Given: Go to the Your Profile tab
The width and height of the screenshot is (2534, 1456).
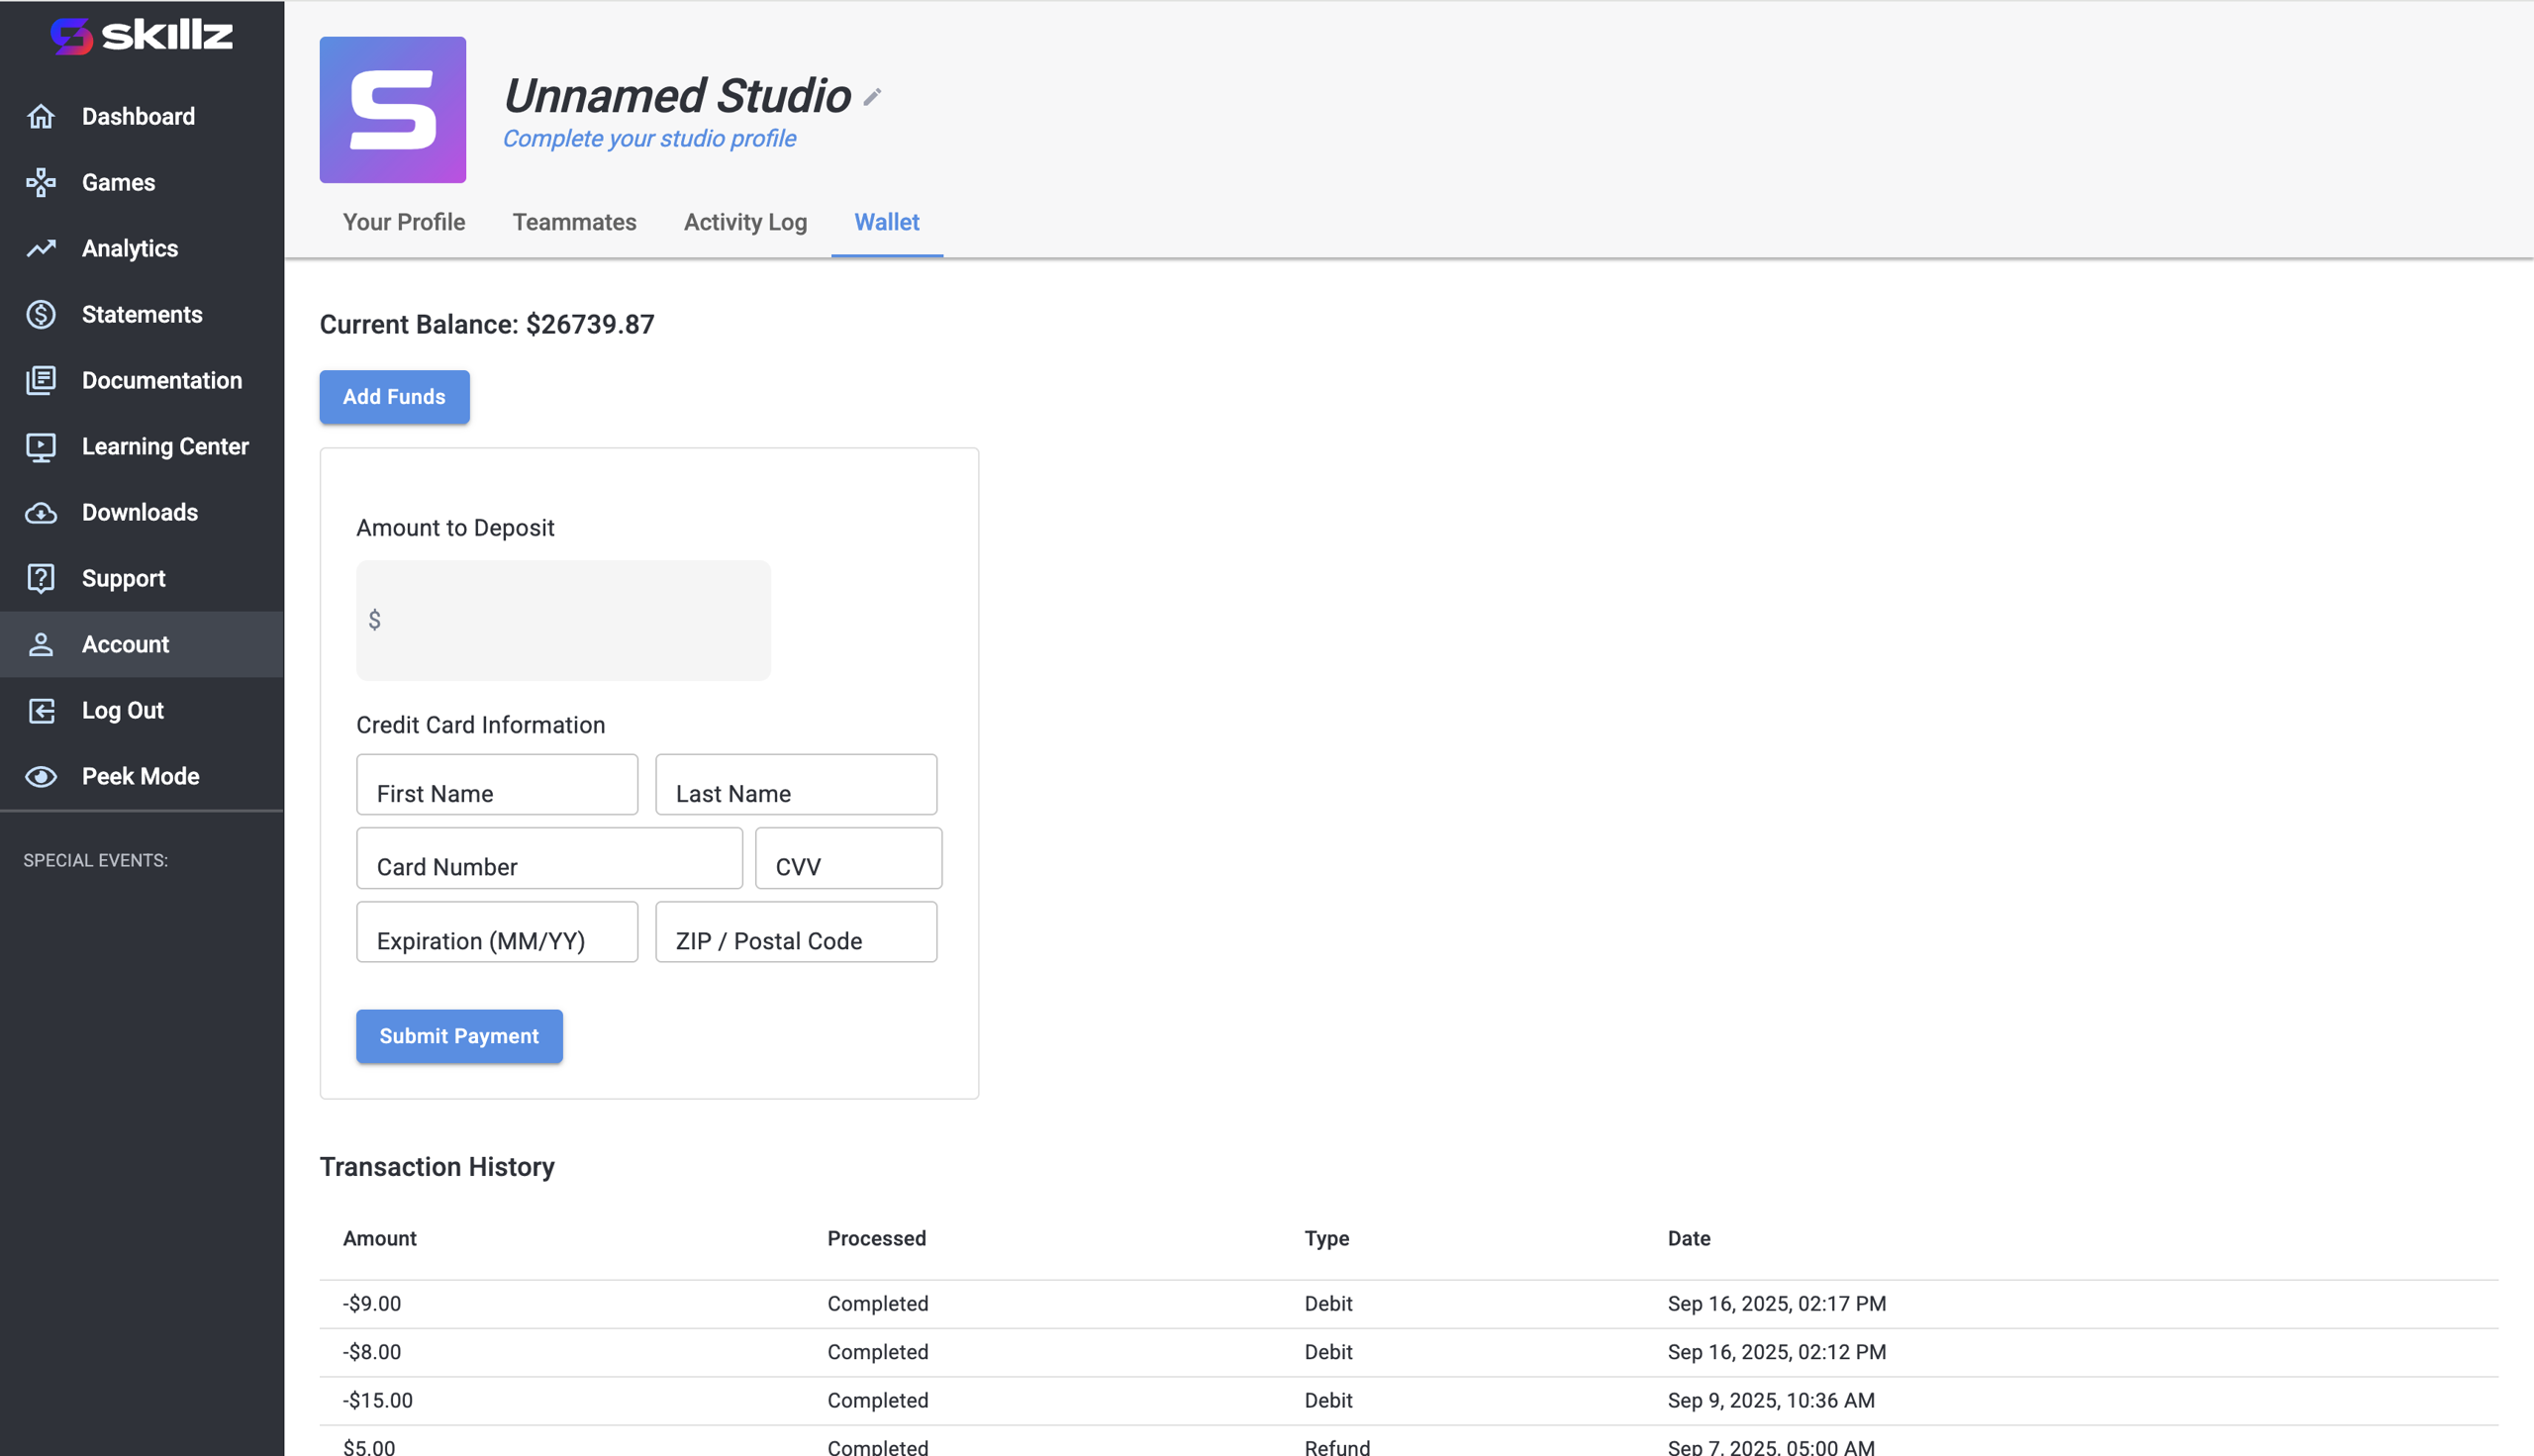Looking at the screenshot, I should coord(404,222).
